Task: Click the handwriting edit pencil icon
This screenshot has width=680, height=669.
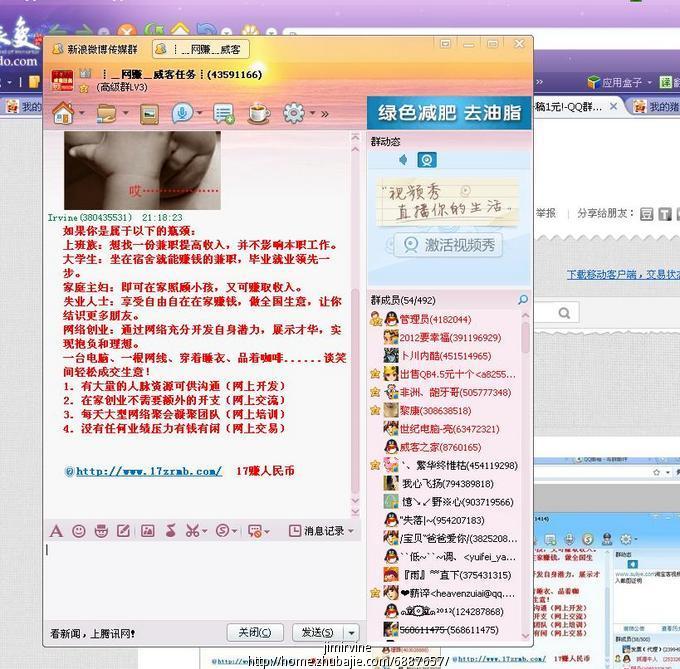Action: [x=124, y=531]
